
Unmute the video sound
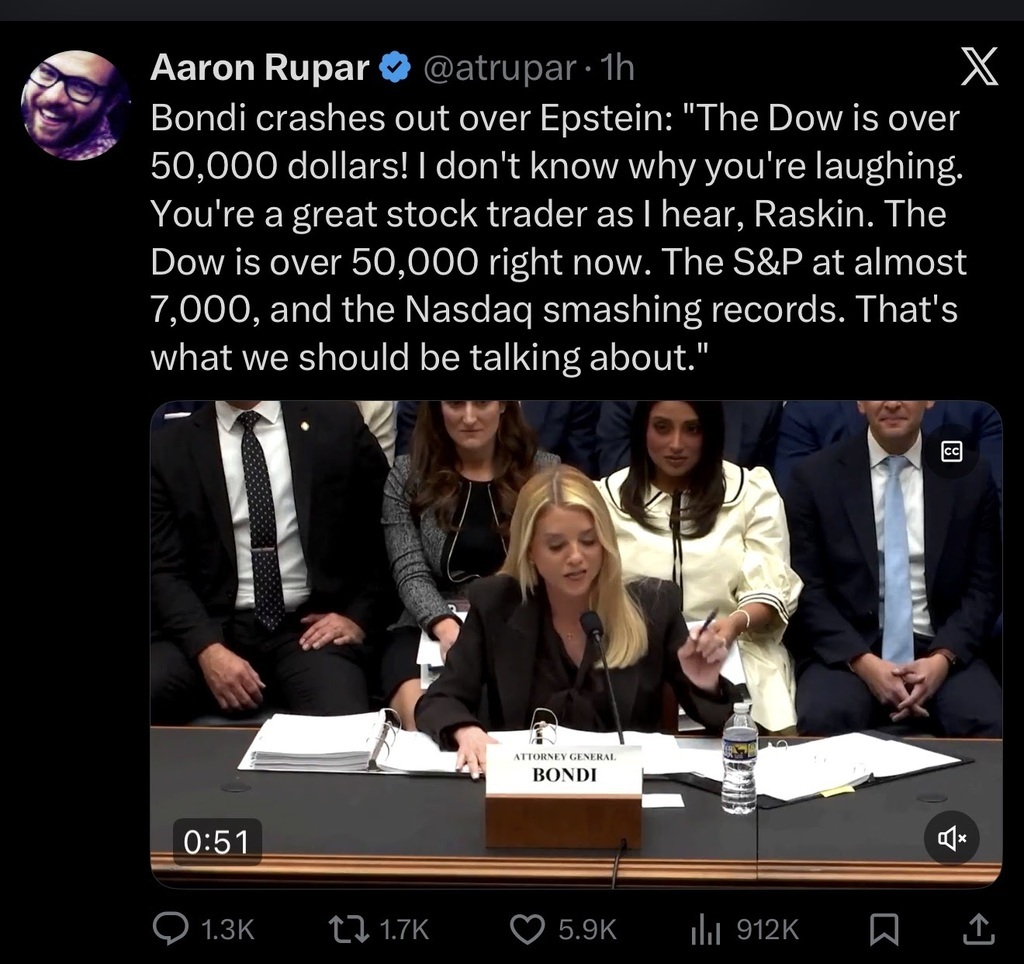pos(952,838)
